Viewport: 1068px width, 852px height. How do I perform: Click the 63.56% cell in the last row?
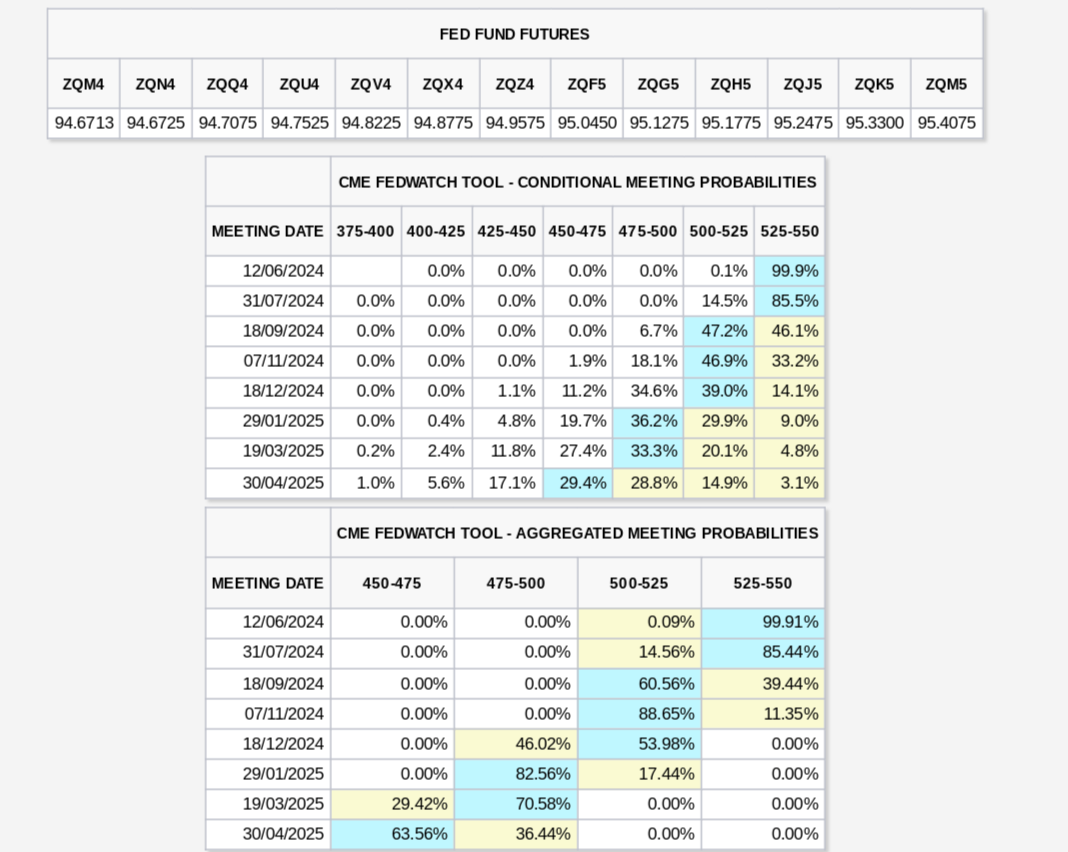pyautogui.click(x=392, y=834)
